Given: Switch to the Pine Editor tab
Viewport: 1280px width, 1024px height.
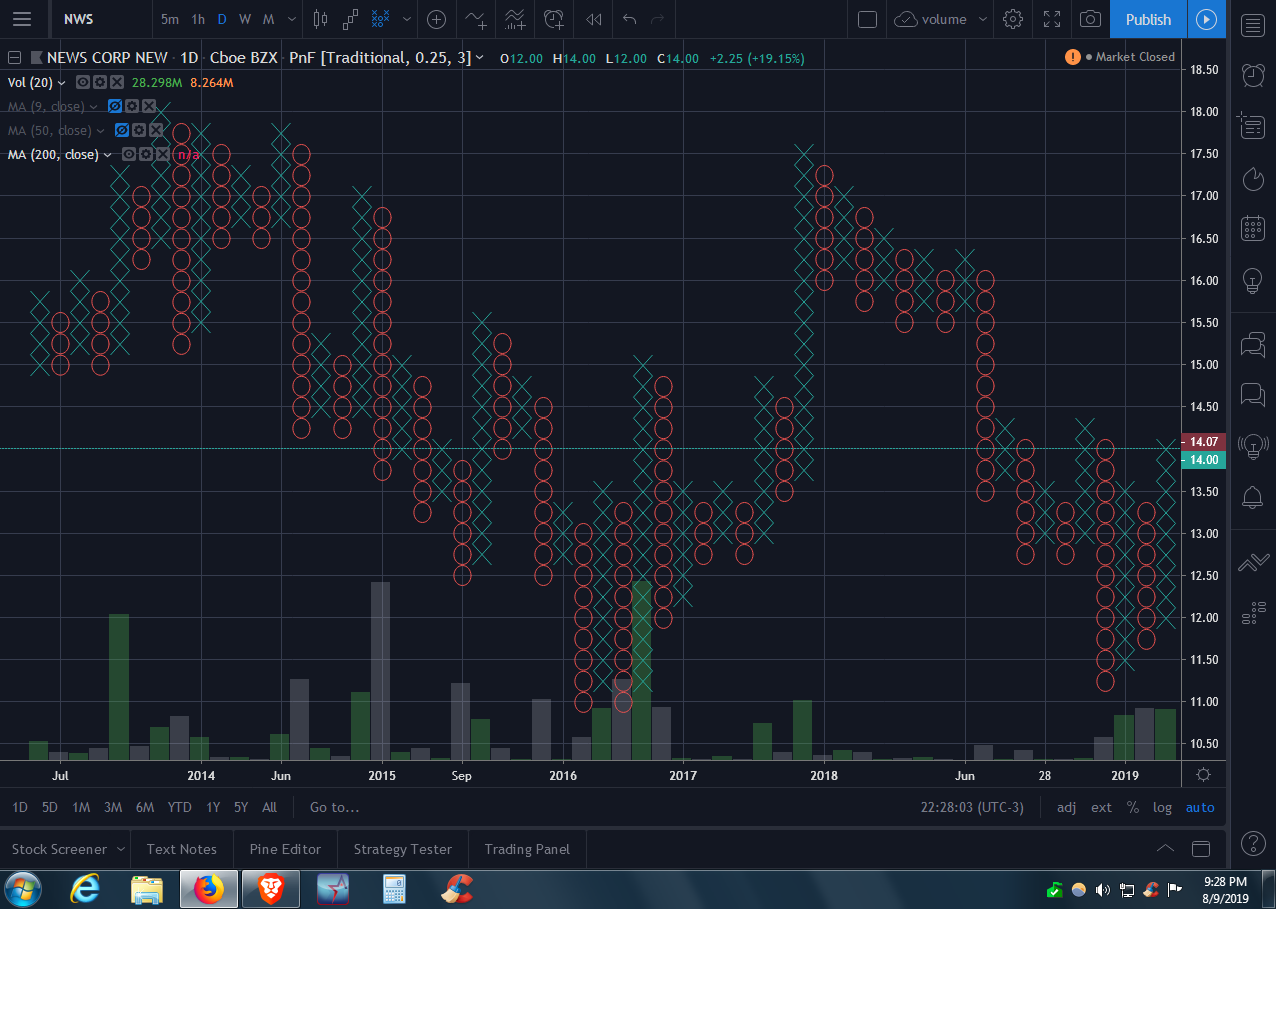Looking at the screenshot, I should [x=285, y=849].
